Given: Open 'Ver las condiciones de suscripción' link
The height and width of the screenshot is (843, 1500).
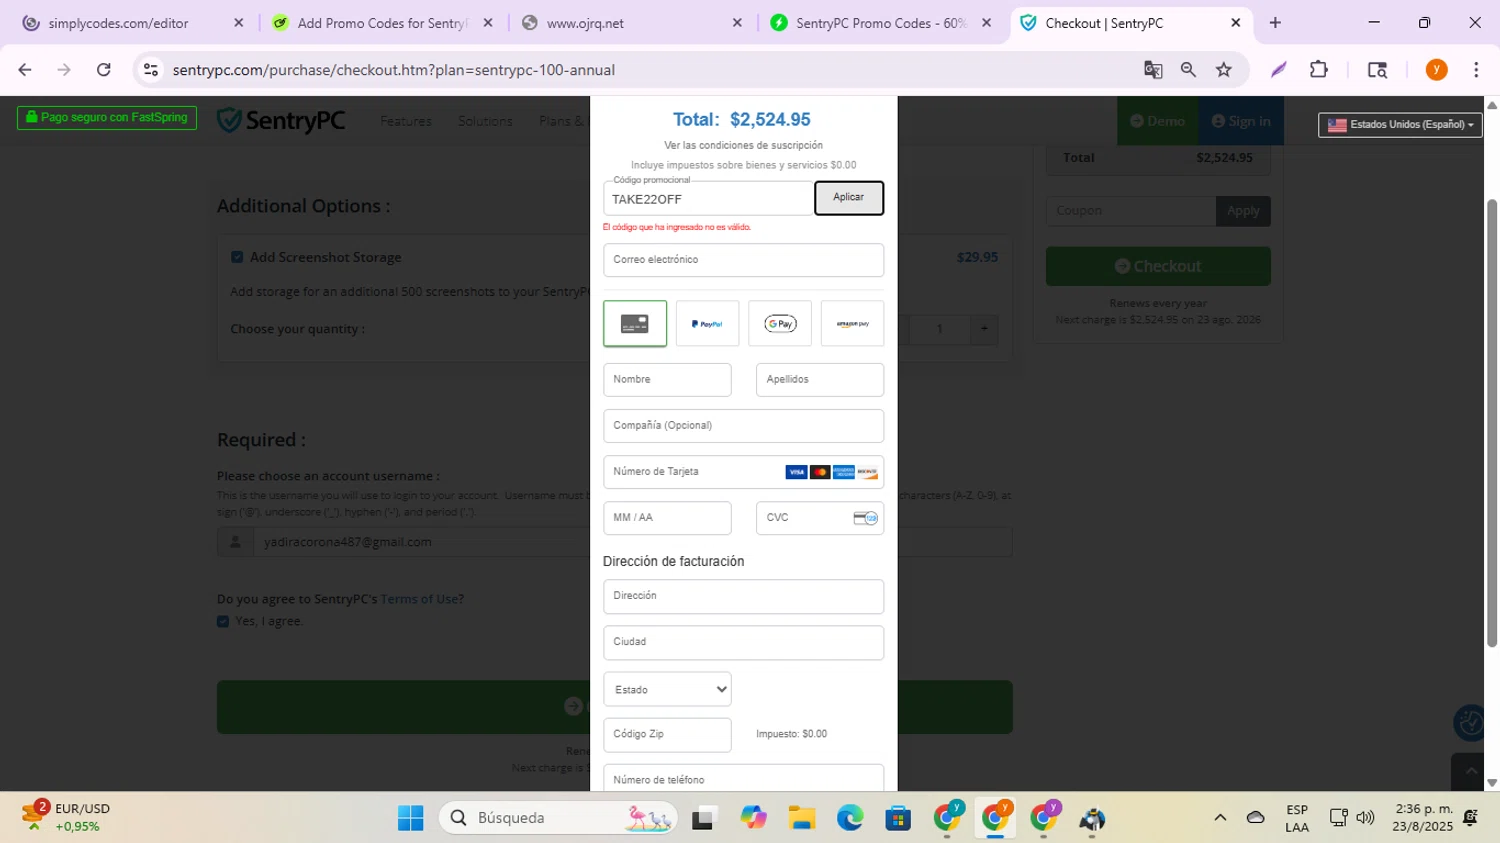Looking at the screenshot, I should click(x=743, y=146).
